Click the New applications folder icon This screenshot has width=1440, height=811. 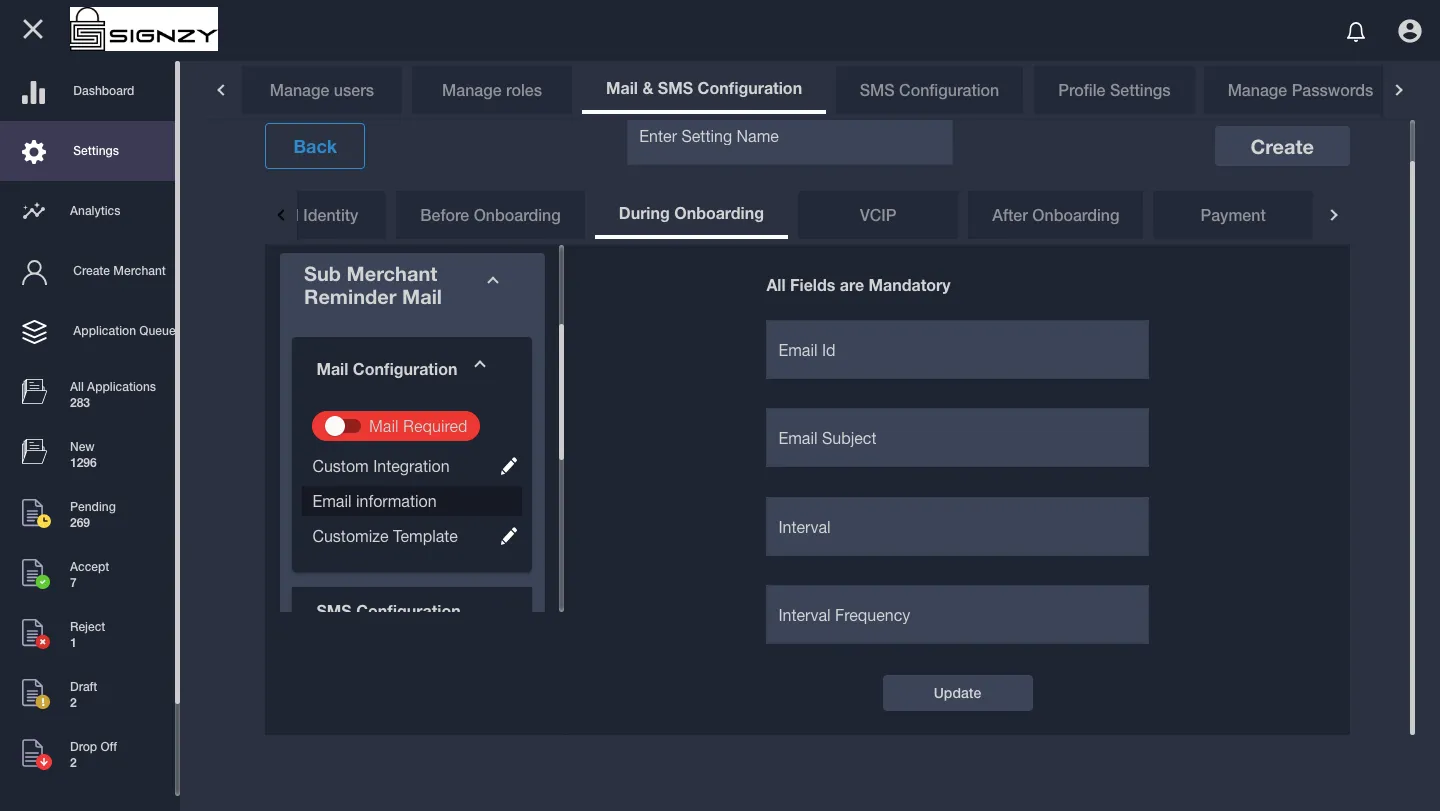pos(34,452)
